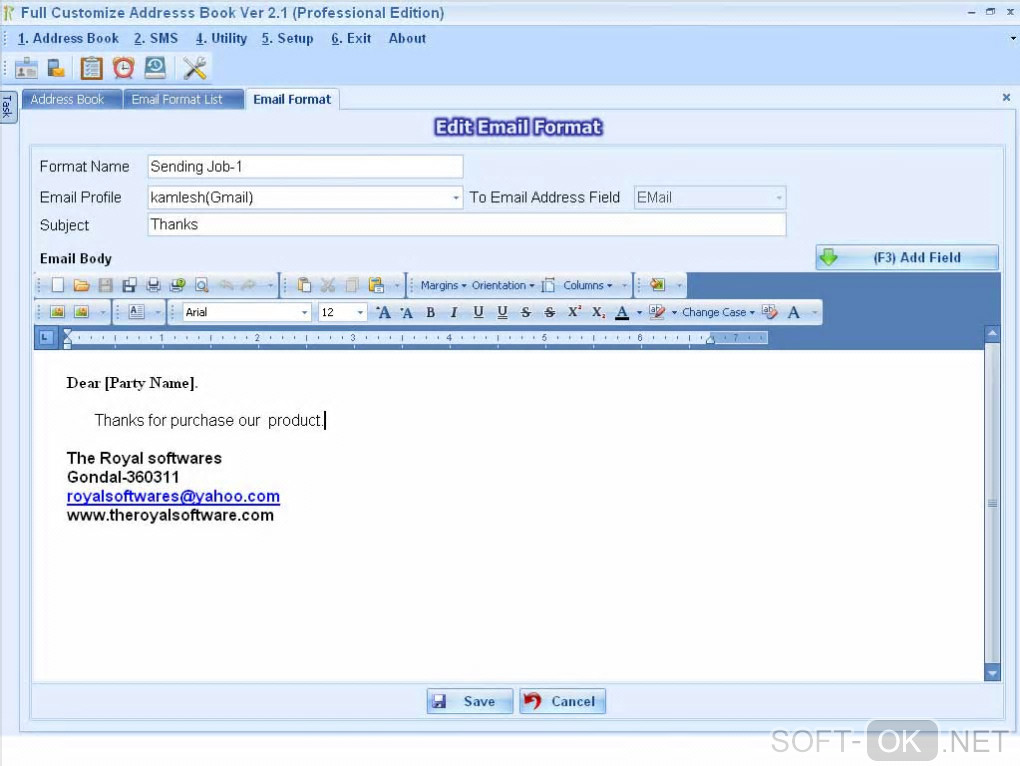The image size is (1020, 766).
Task: Open the font name Arial dropdown
Action: point(304,312)
